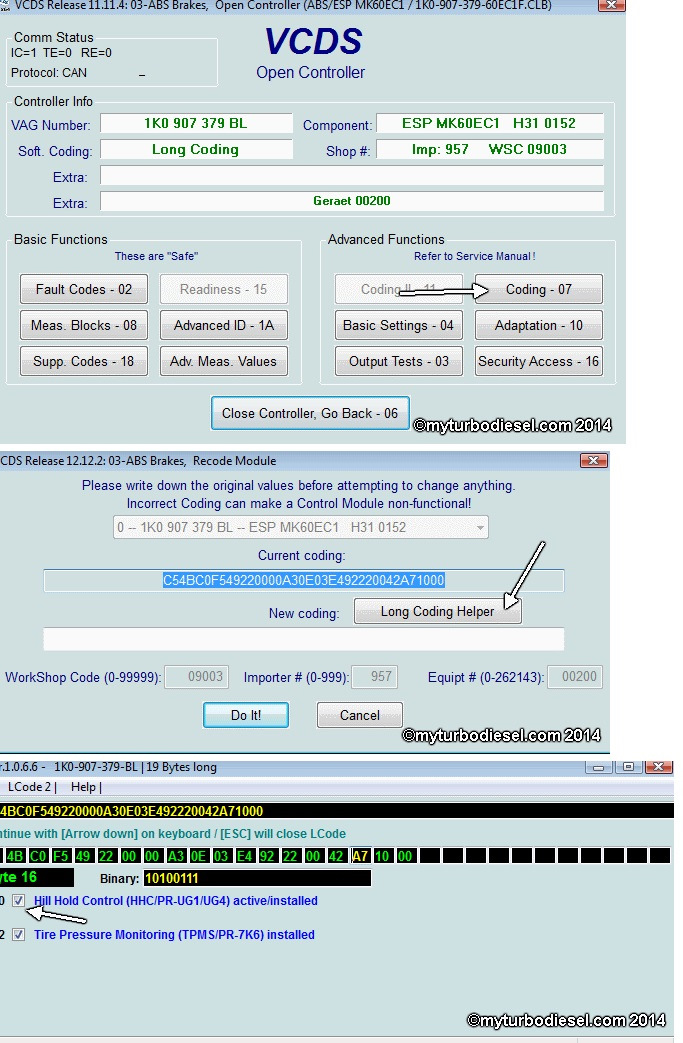Select byte A3 in the byte row
683x1043 pixels.
tap(176, 855)
